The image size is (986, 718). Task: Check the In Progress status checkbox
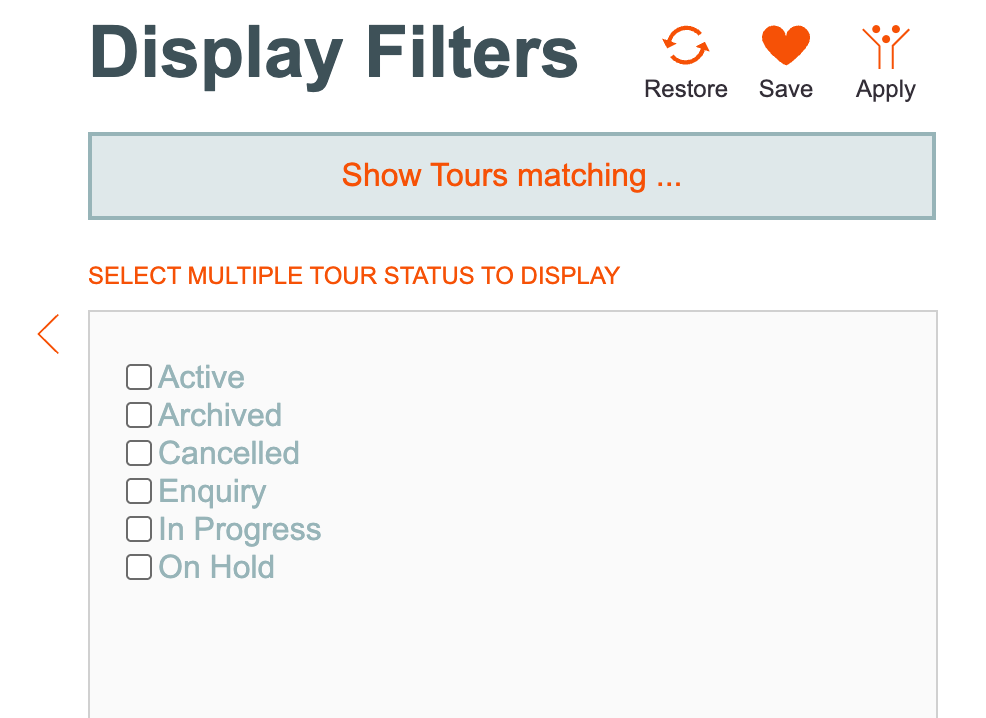139,529
